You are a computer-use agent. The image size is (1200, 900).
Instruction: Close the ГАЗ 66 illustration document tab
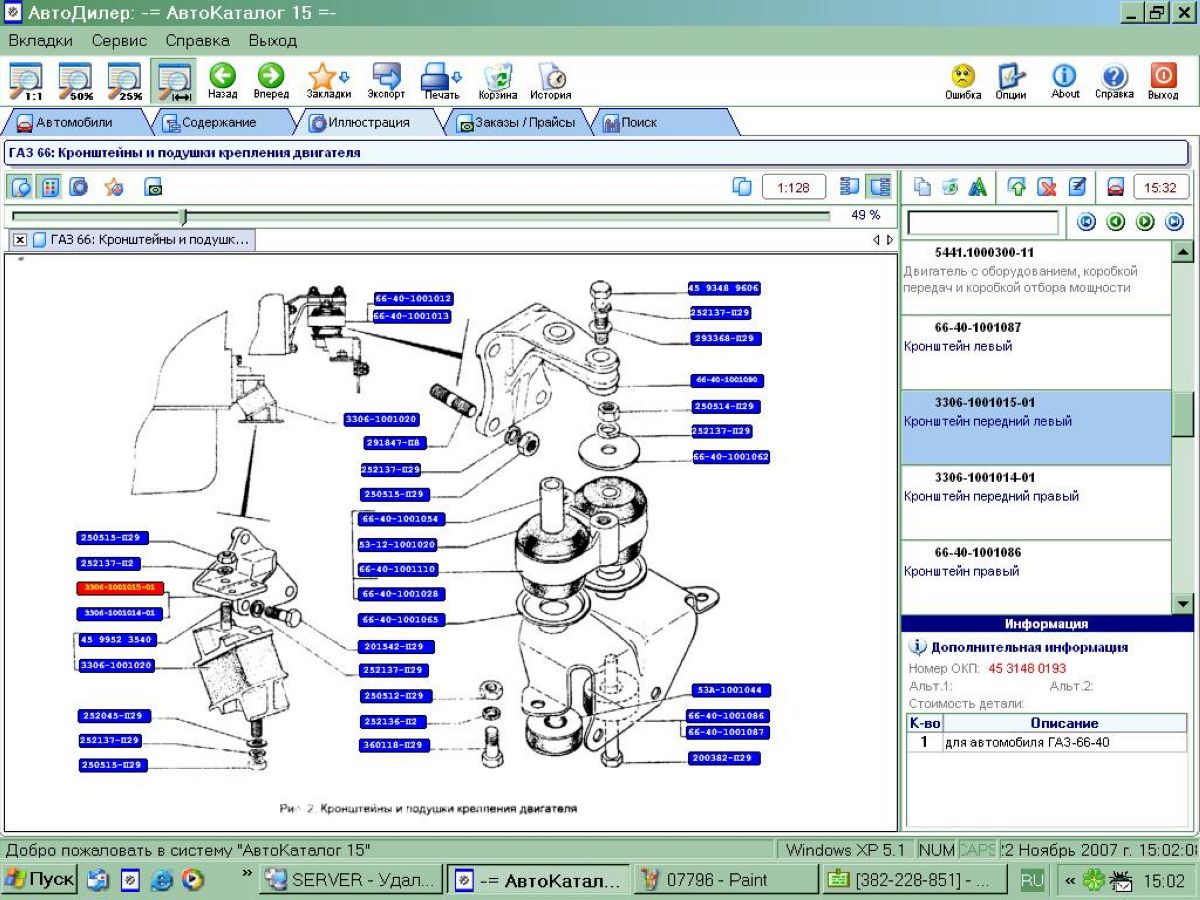20,240
